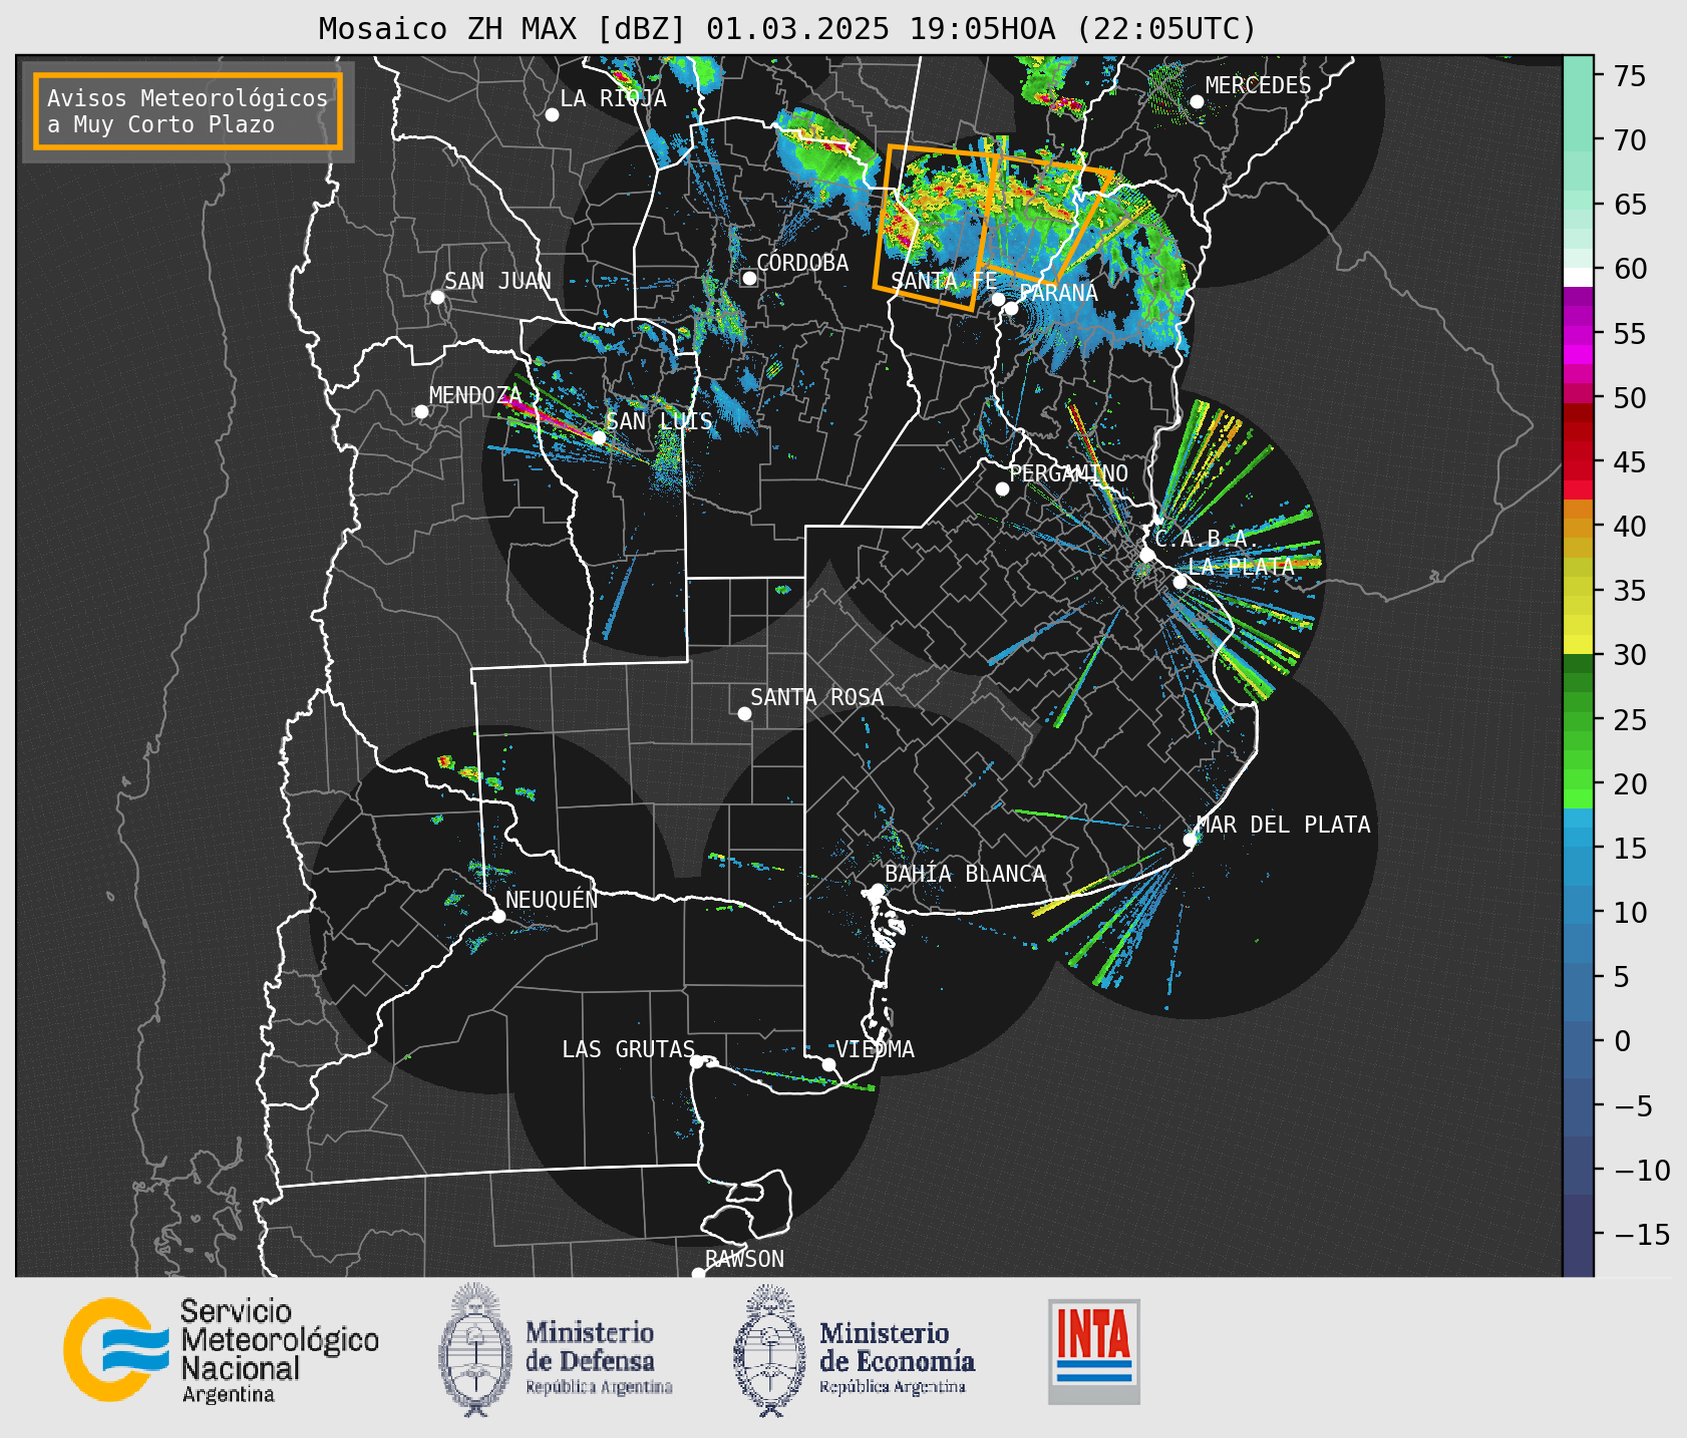Click the CORDOBA city label

[x=803, y=263]
